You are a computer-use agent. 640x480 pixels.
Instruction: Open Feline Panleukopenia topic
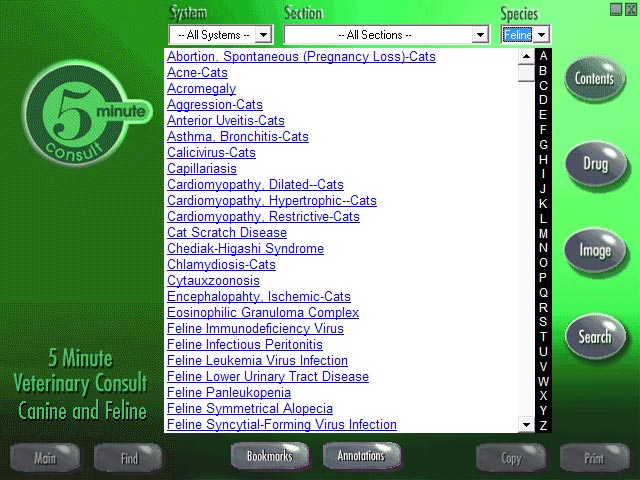point(229,392)
